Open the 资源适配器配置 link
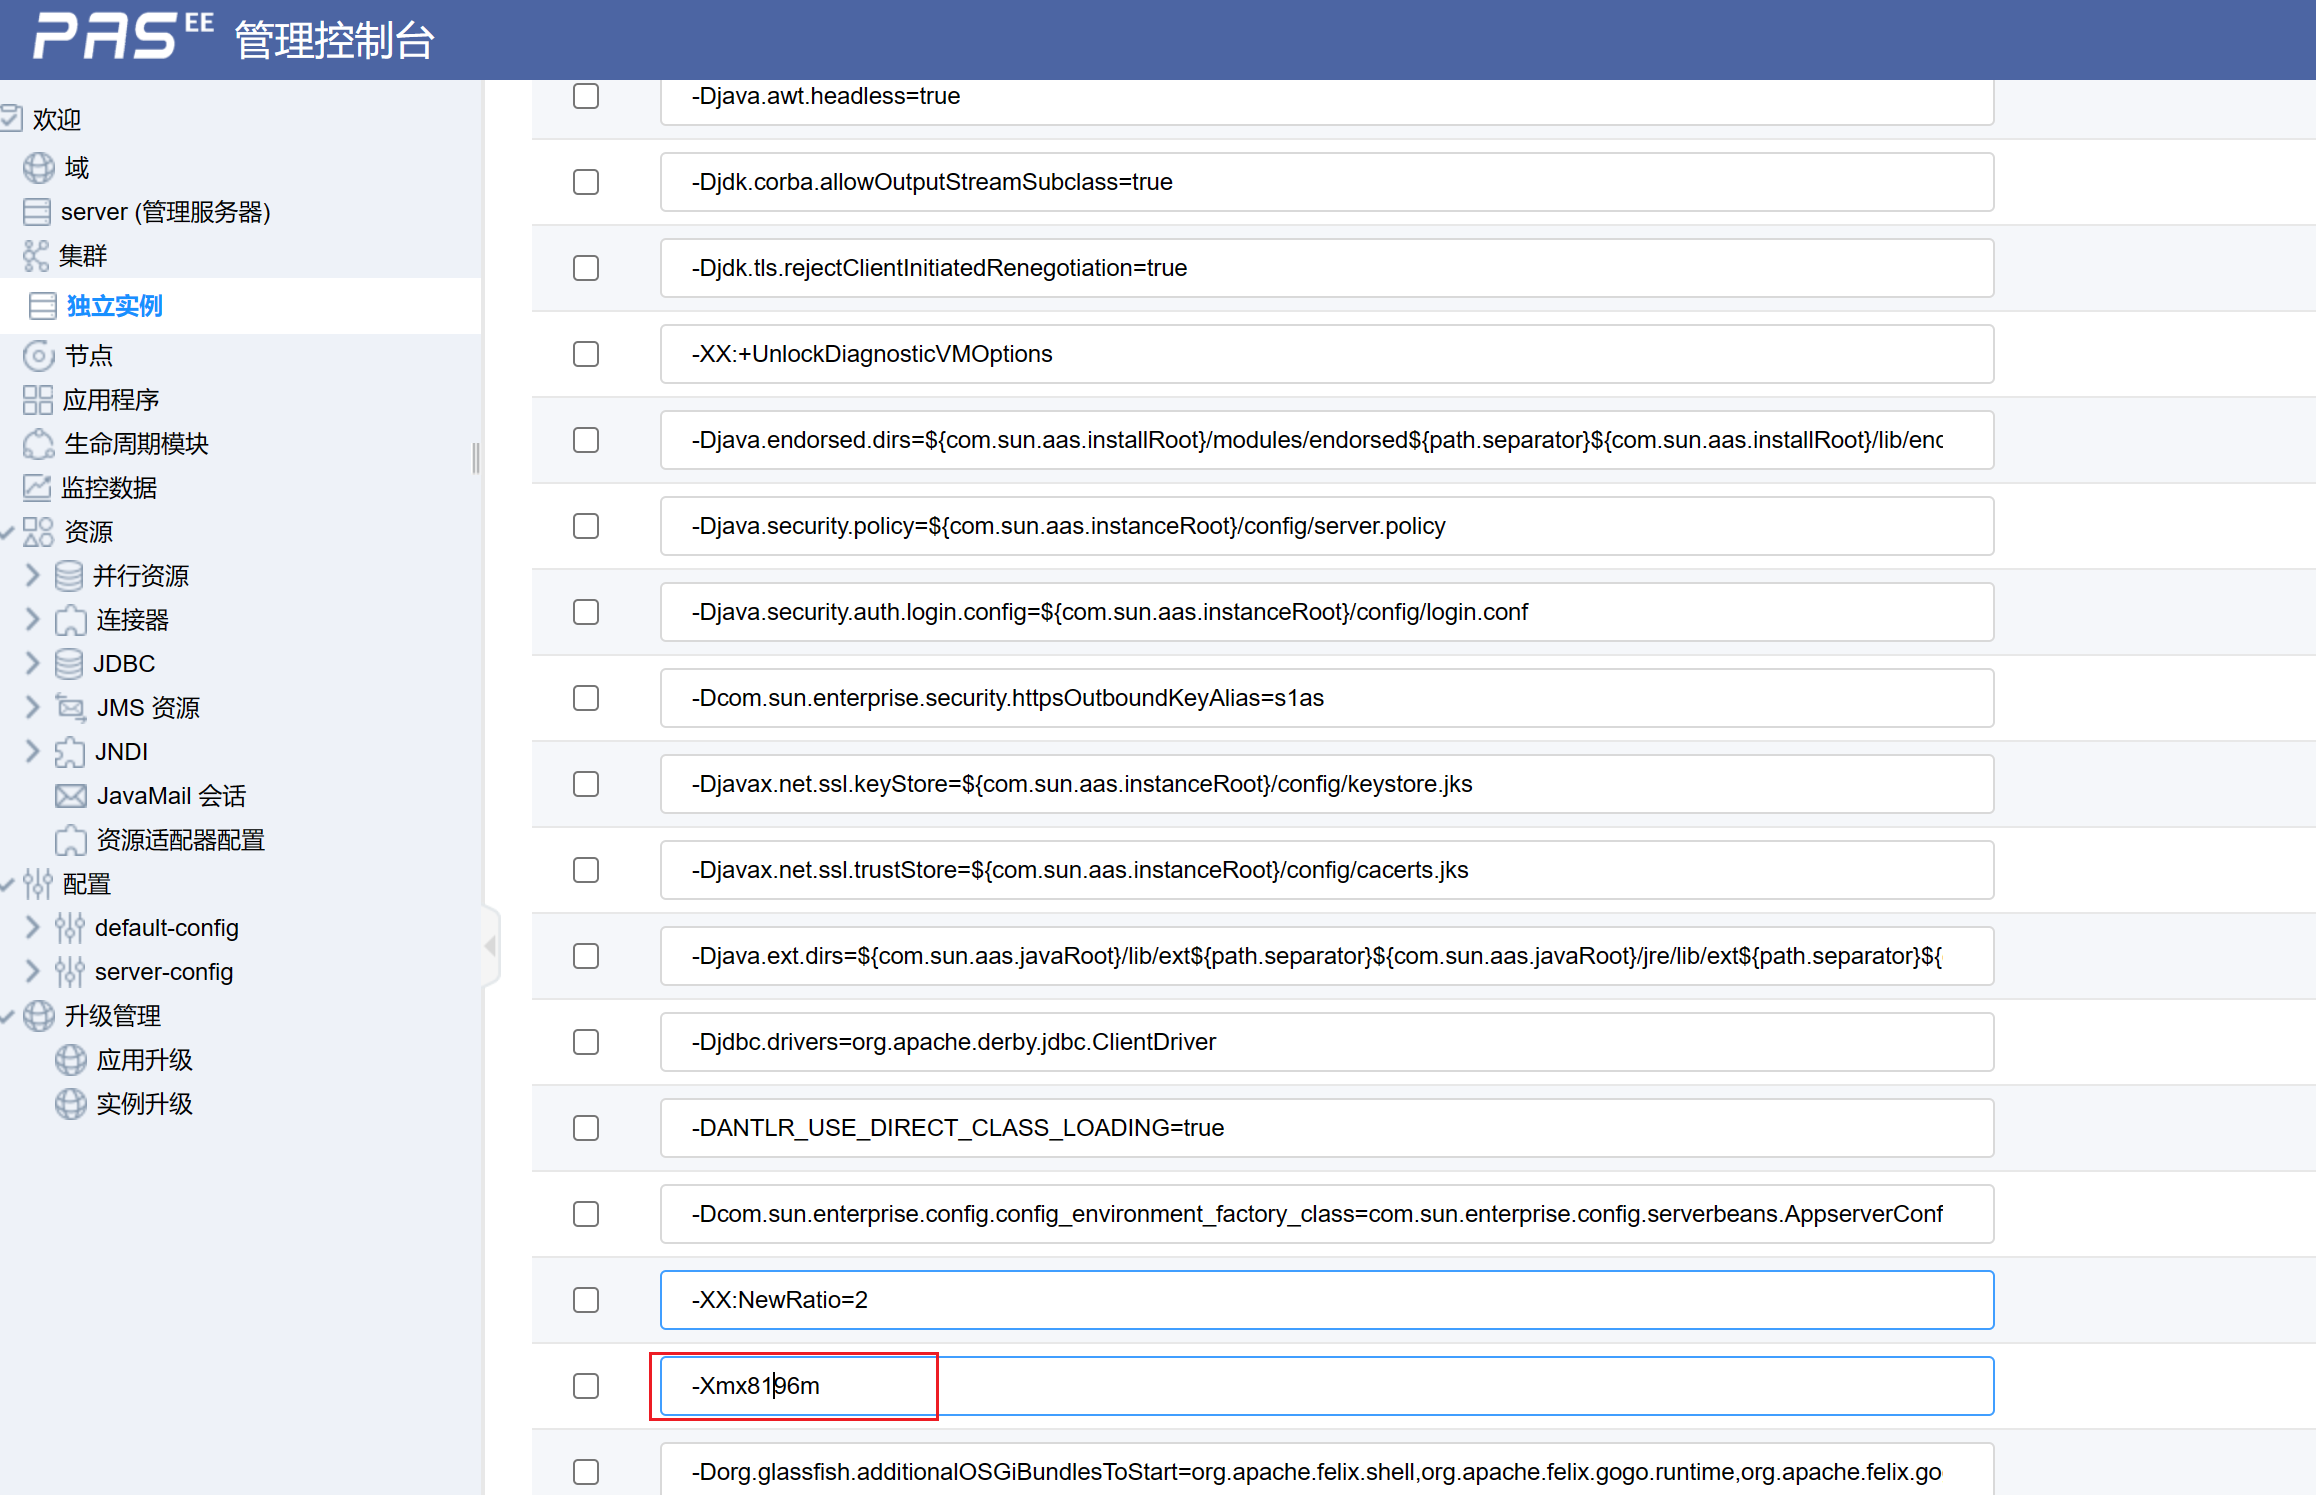Viewport: 2316px width, 1495px height. tap(180, 840)
